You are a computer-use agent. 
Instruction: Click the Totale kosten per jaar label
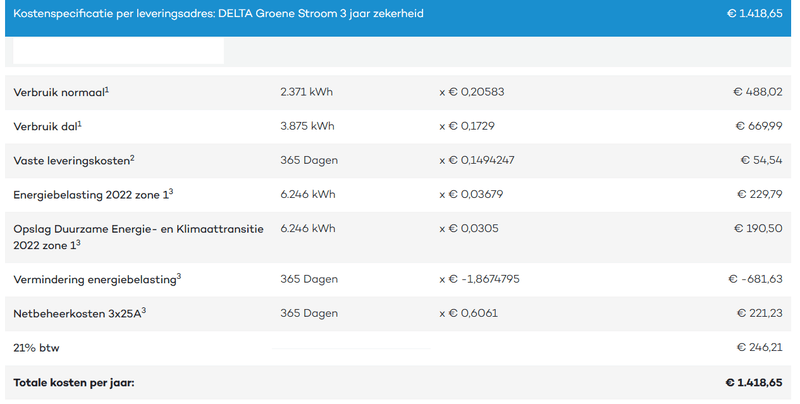point(74,382)
